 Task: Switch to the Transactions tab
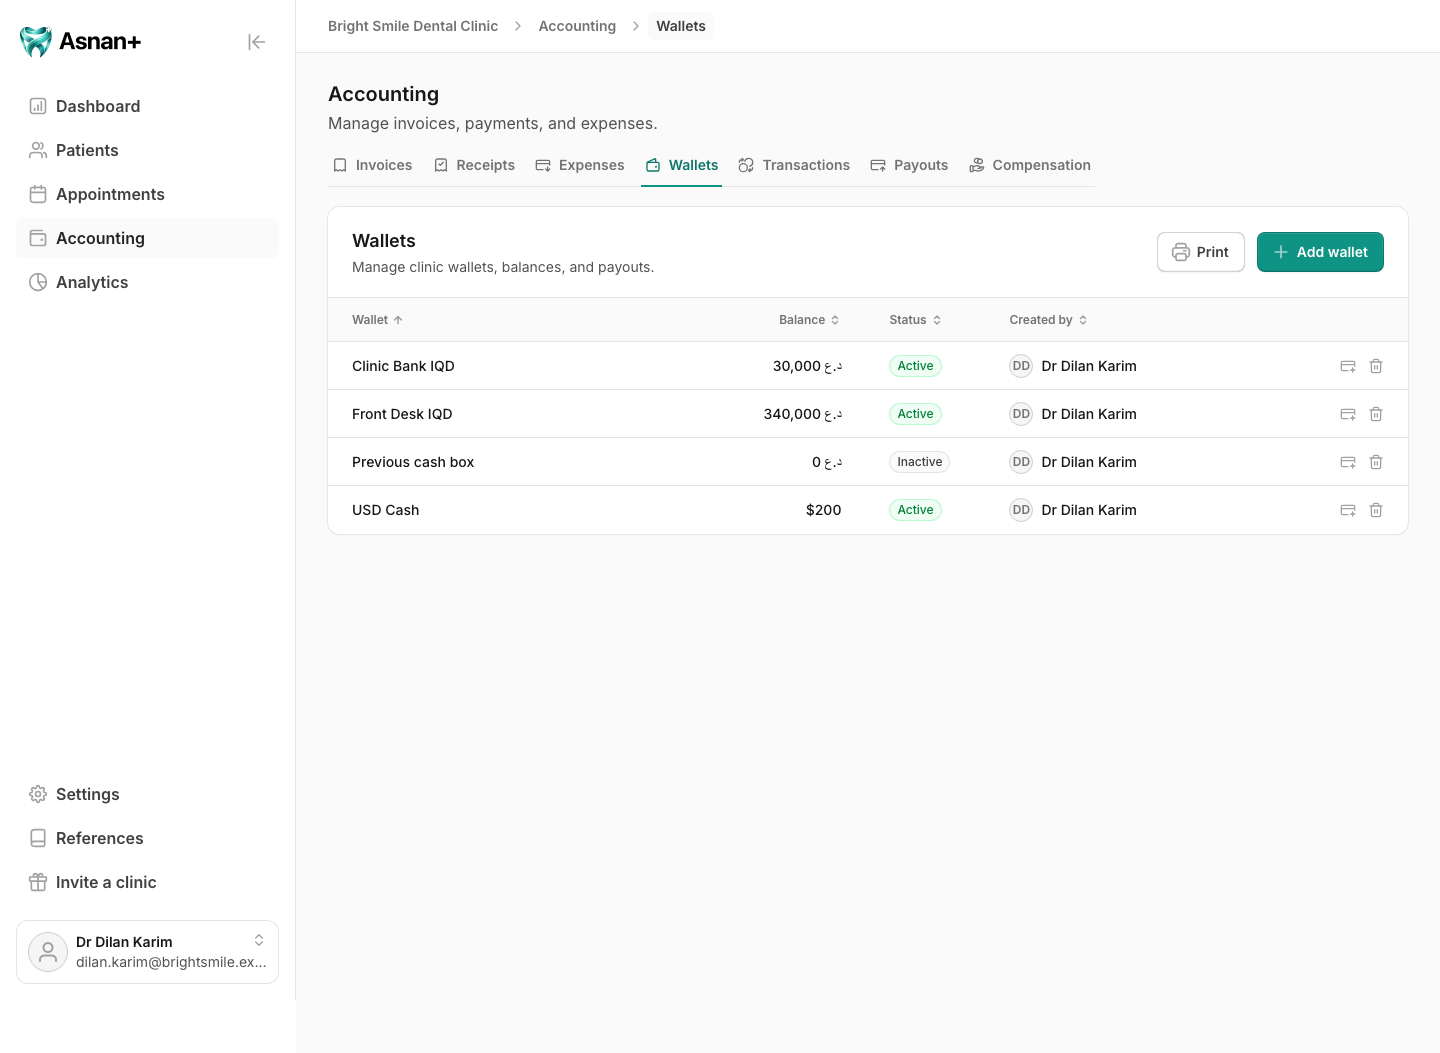pos(794,165)
